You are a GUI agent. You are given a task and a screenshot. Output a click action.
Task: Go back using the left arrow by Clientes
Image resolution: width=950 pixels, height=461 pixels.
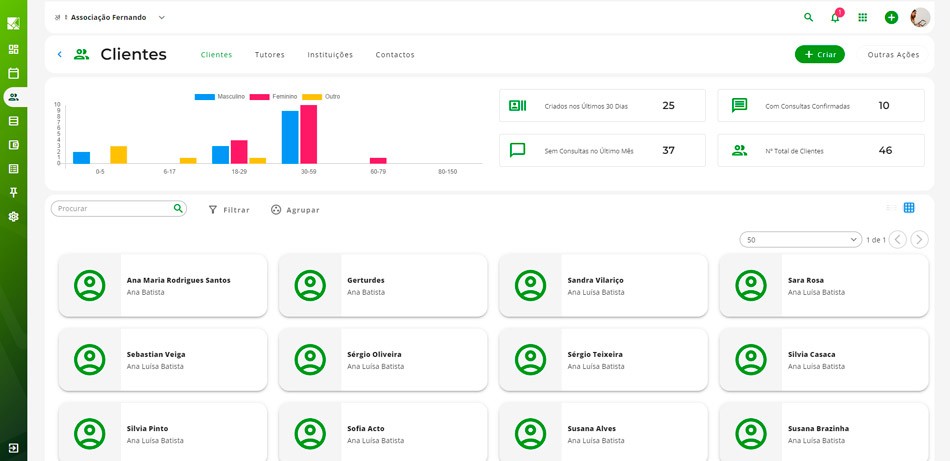point(59,54)
